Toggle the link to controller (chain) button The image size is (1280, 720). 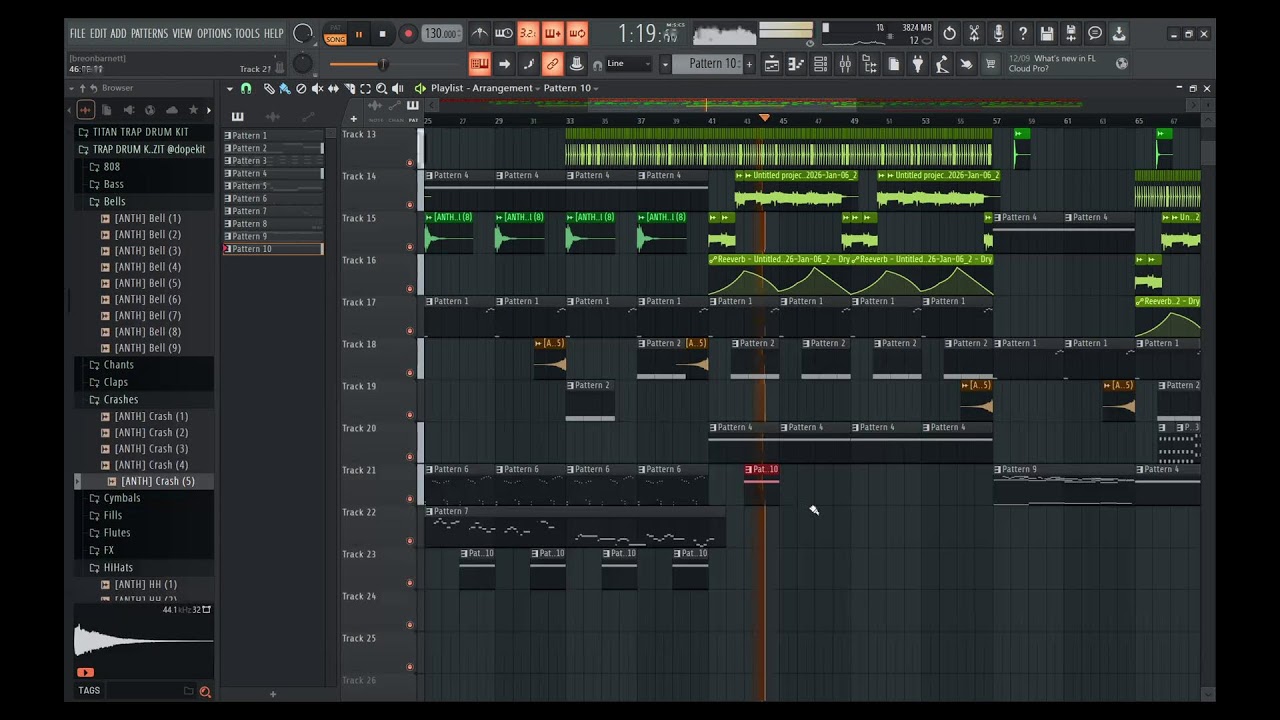pos(552,64)
